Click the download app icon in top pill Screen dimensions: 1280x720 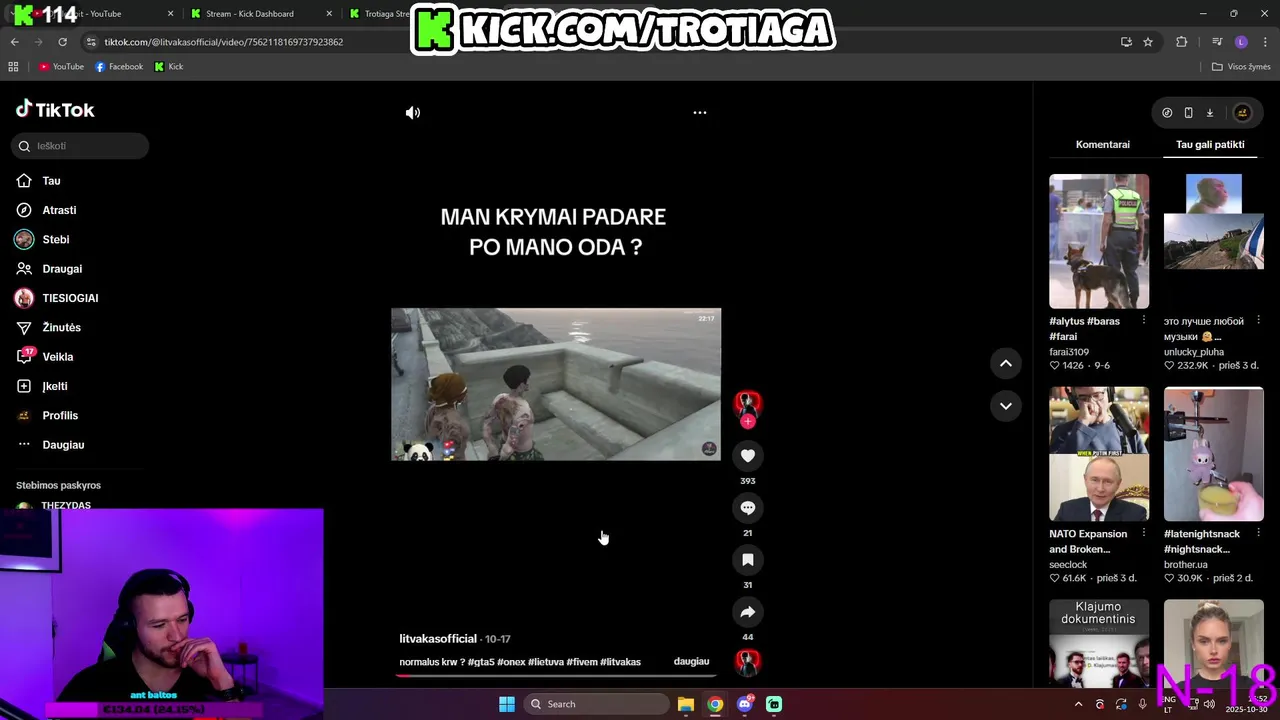click(x=1209, y=113)
